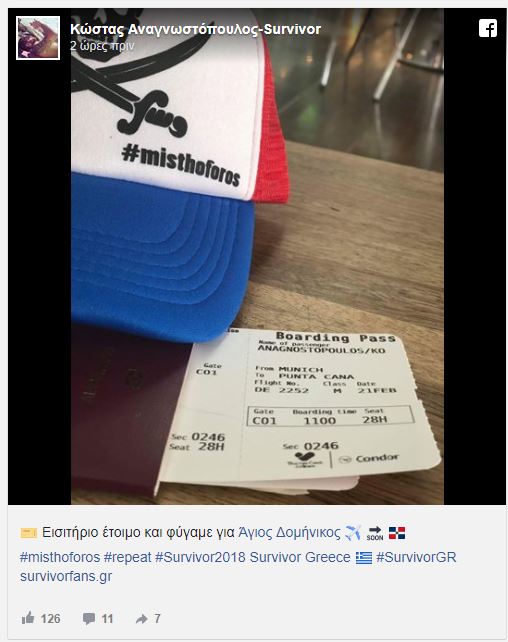Click the #repeat hashtag
Viewport: 508px width, 642px height.
tap(127, 557)
